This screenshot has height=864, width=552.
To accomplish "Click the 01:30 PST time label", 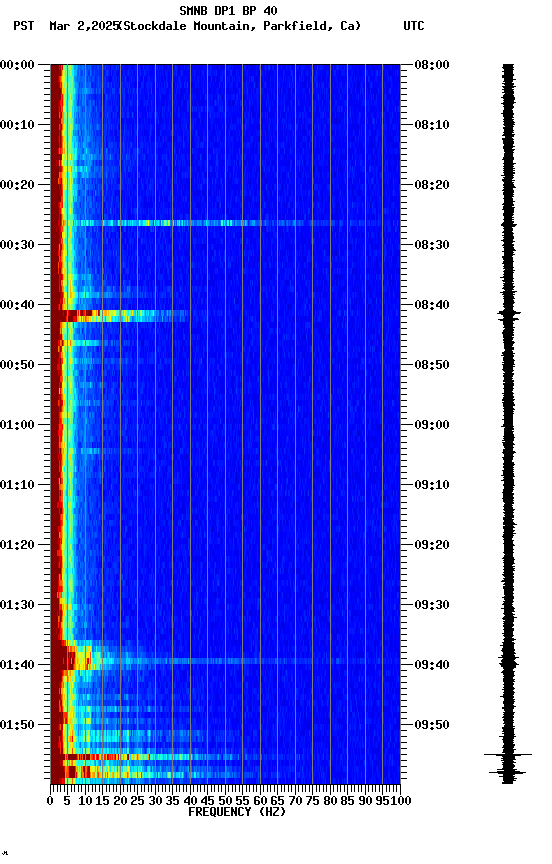I will 17,605.
